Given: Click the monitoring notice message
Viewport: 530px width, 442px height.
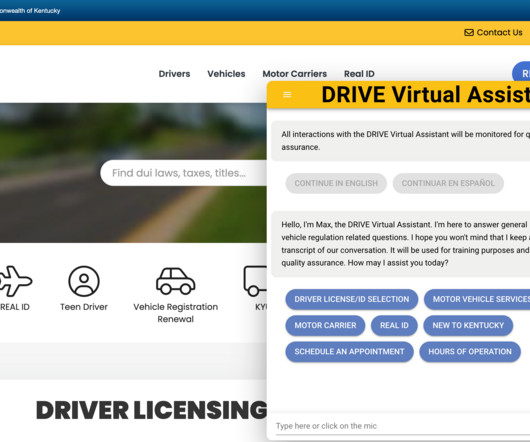Looking at the screenshot, I should [401, 141].
